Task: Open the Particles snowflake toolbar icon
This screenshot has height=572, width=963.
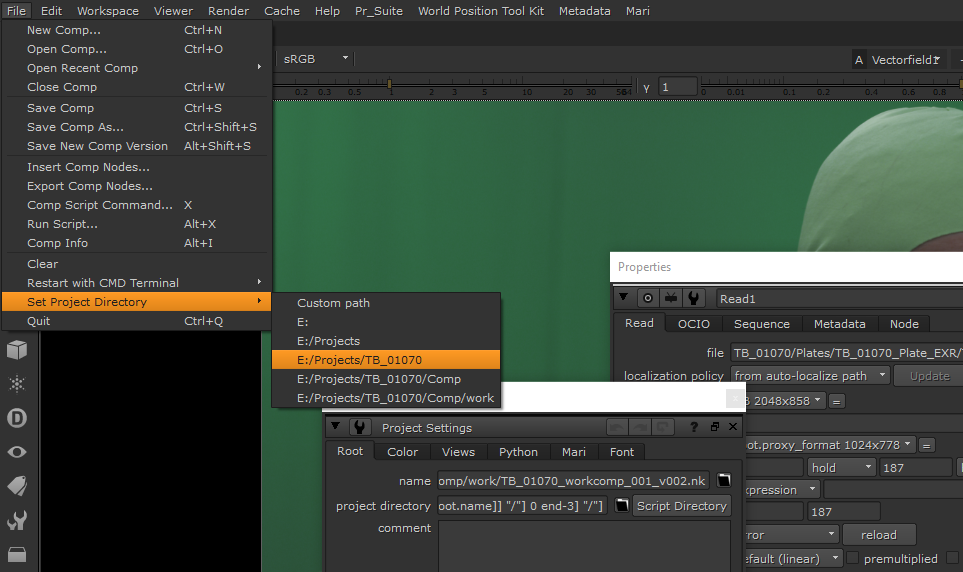Action: point(17,384)
